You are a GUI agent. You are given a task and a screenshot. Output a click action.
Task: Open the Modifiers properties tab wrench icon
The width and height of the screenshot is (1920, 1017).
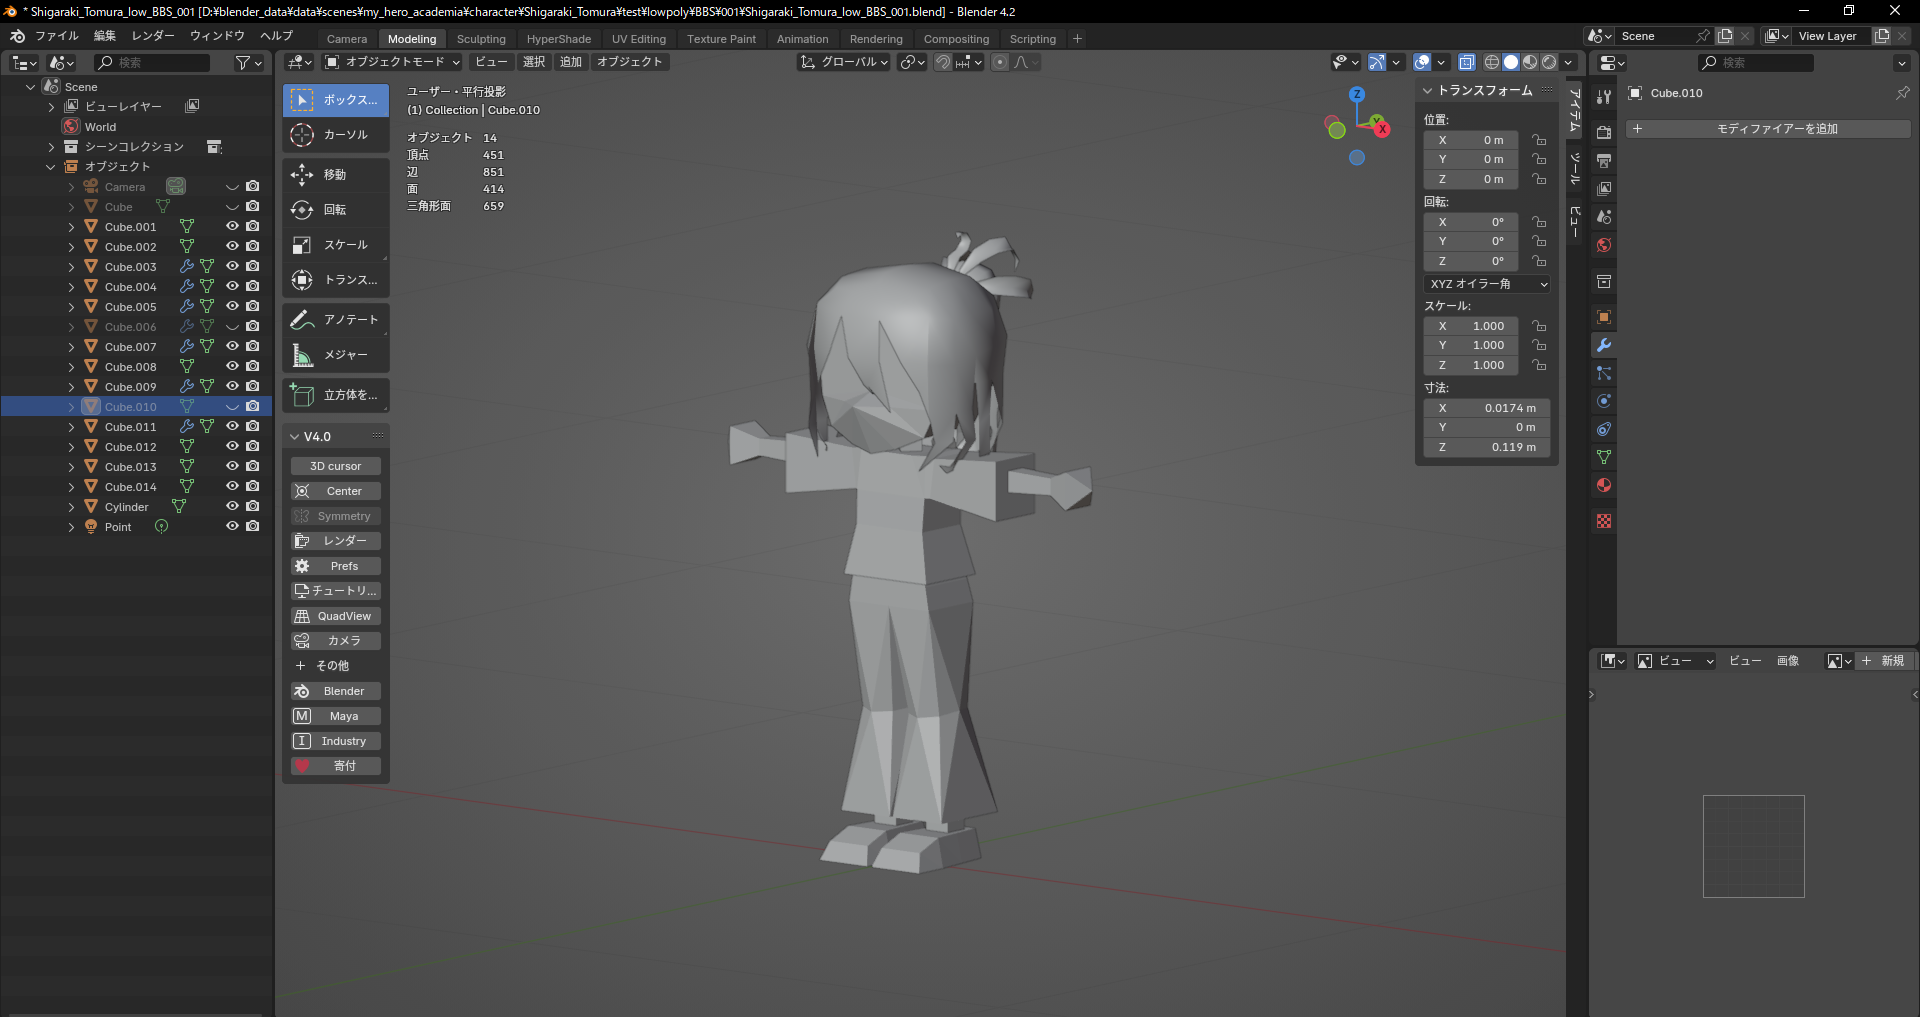1604,345
